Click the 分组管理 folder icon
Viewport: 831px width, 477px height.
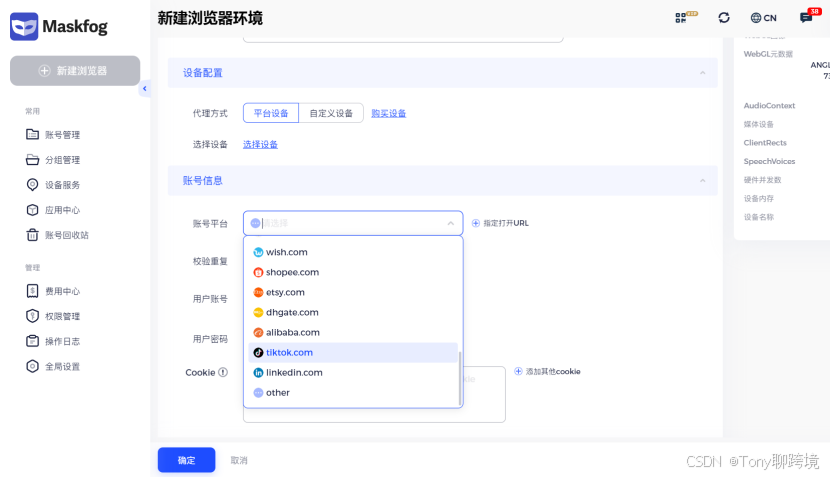click(32, 160)
